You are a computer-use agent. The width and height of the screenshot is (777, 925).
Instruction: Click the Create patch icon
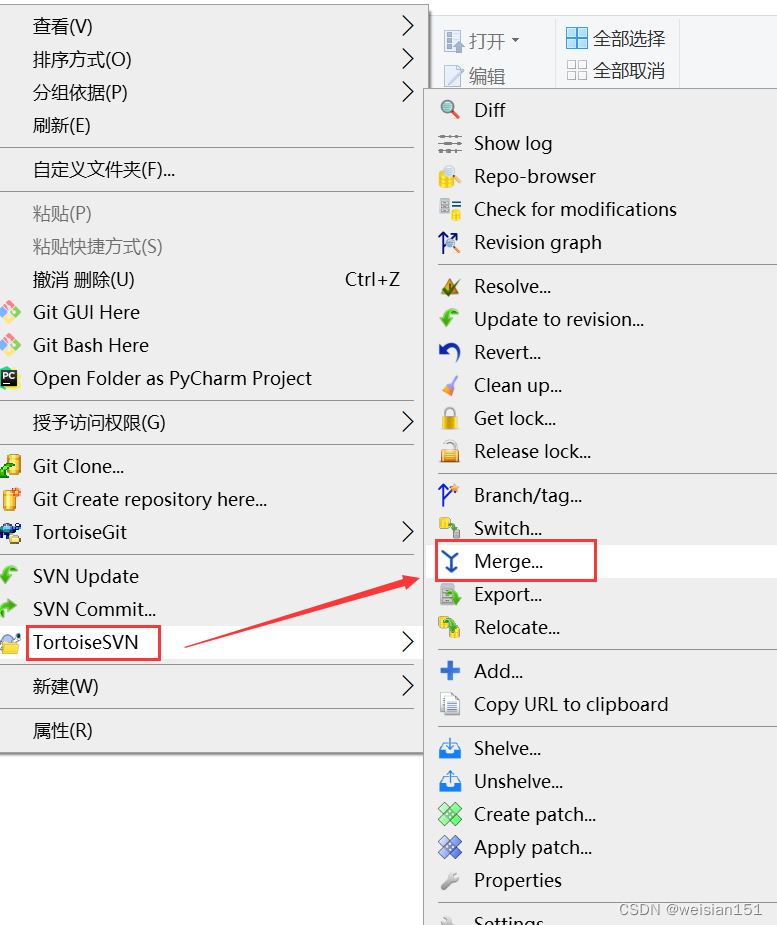450,814
